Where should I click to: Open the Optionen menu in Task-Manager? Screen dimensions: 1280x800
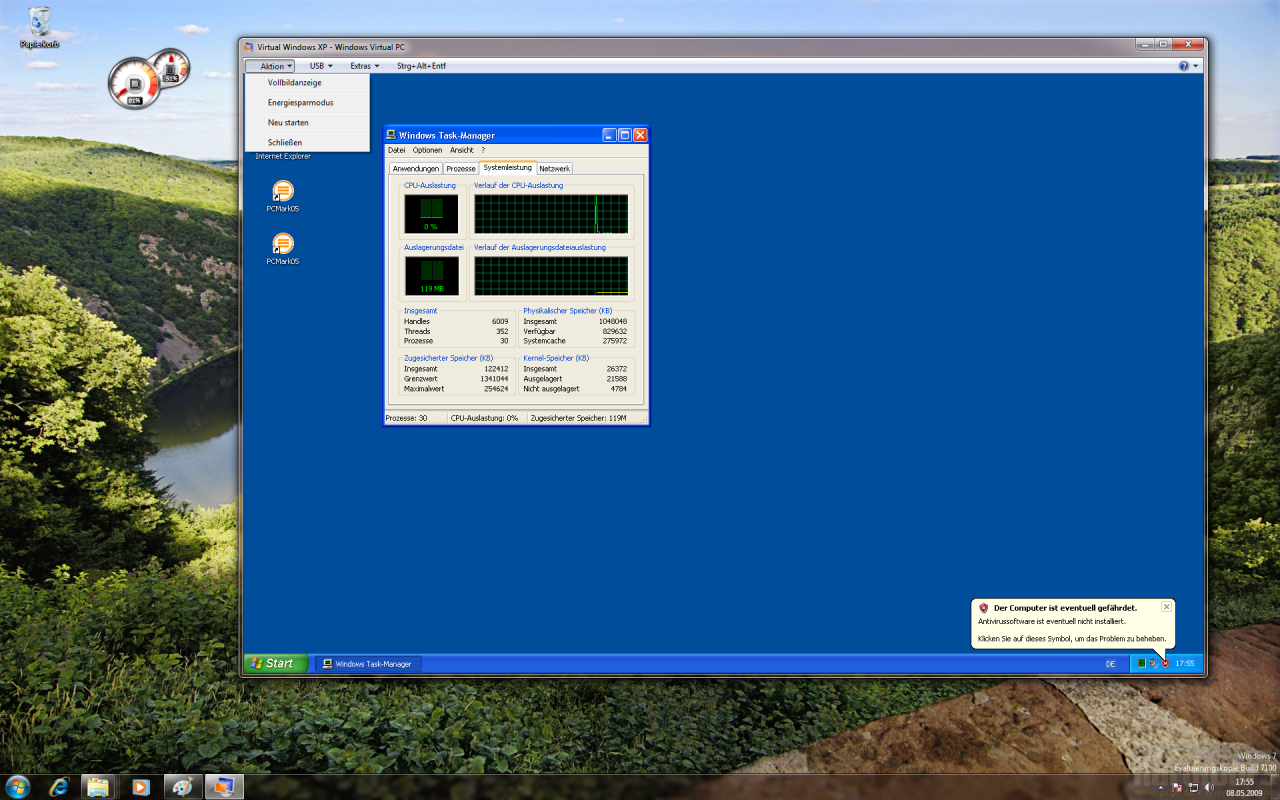[427, 150]
